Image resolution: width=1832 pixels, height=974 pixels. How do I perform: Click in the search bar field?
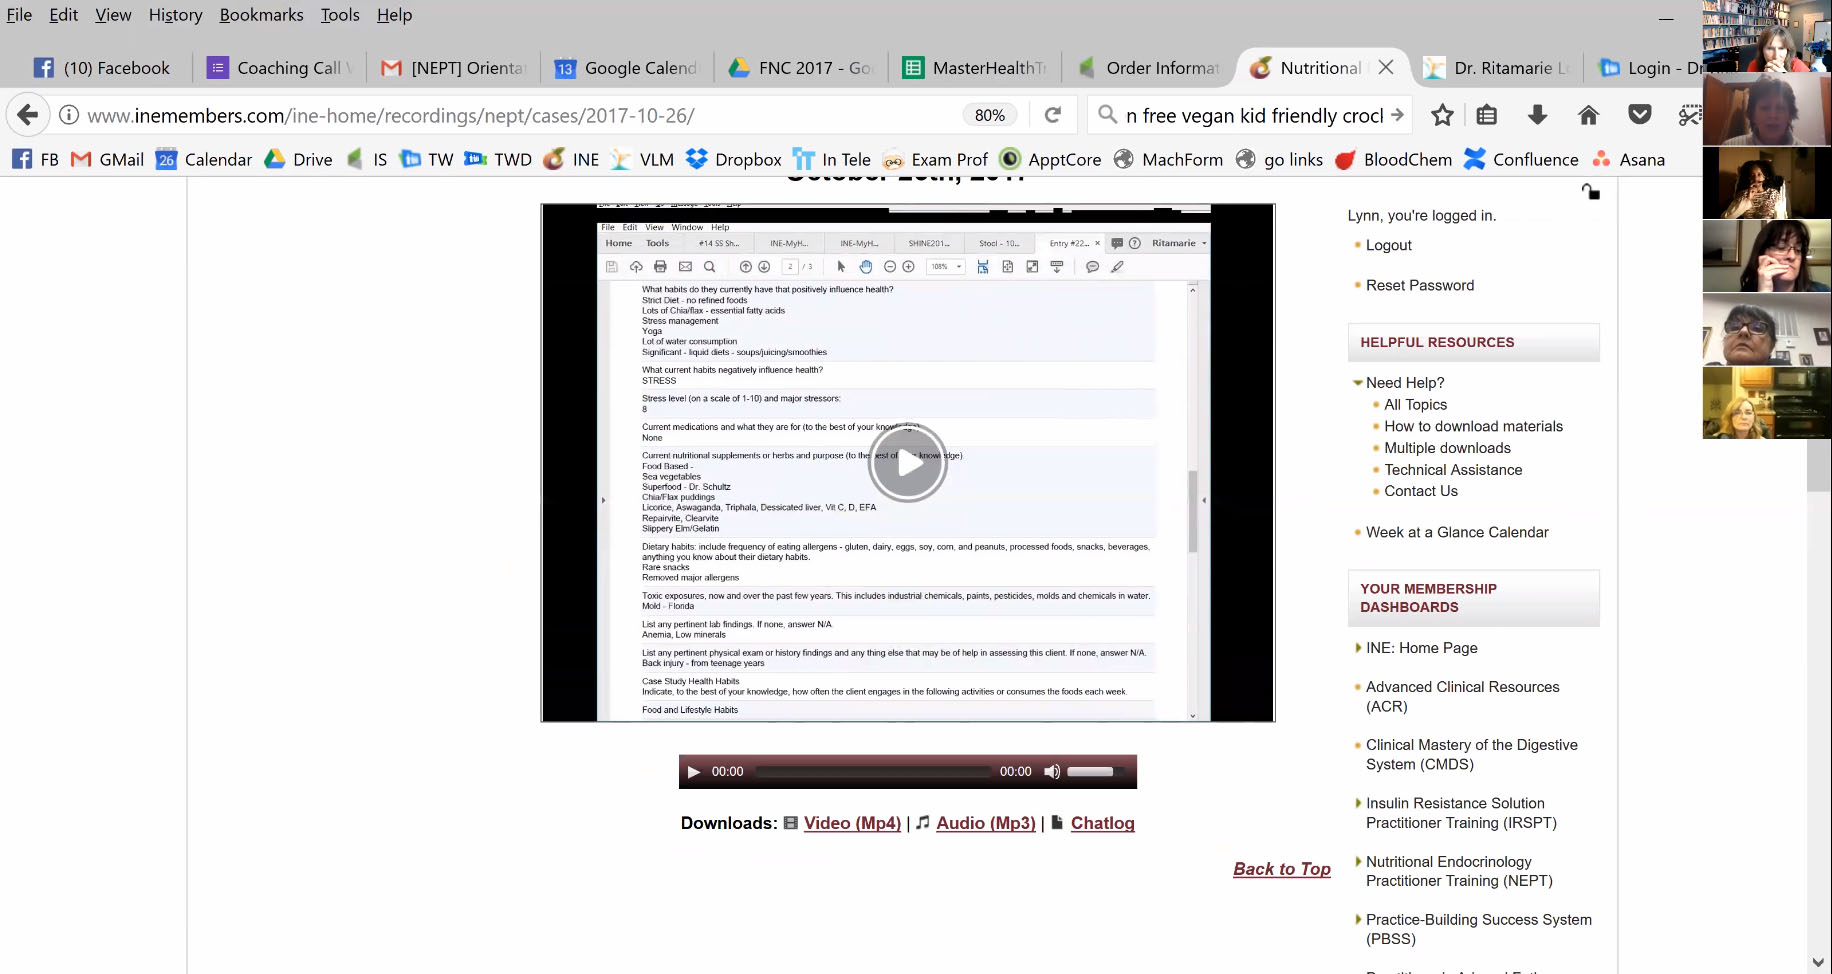click(x=1254, y=115)
